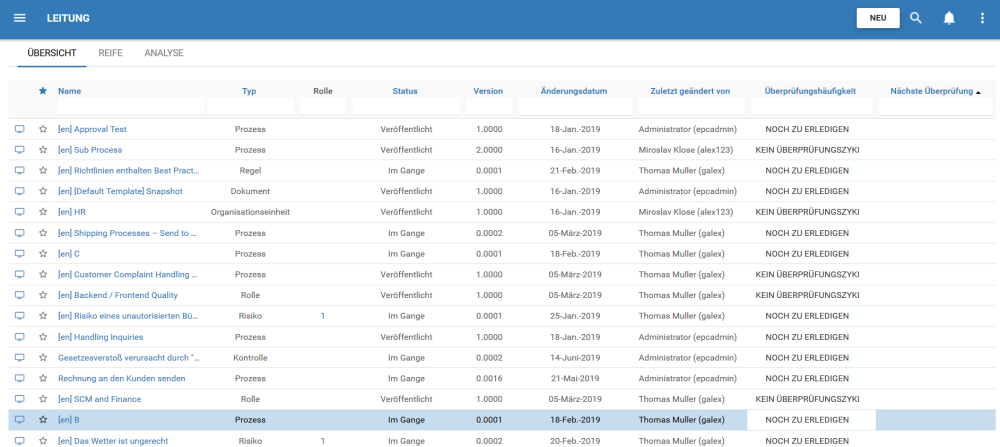Sort by Nächste Überprüfung column header
1000x447 pixels.
932,91
